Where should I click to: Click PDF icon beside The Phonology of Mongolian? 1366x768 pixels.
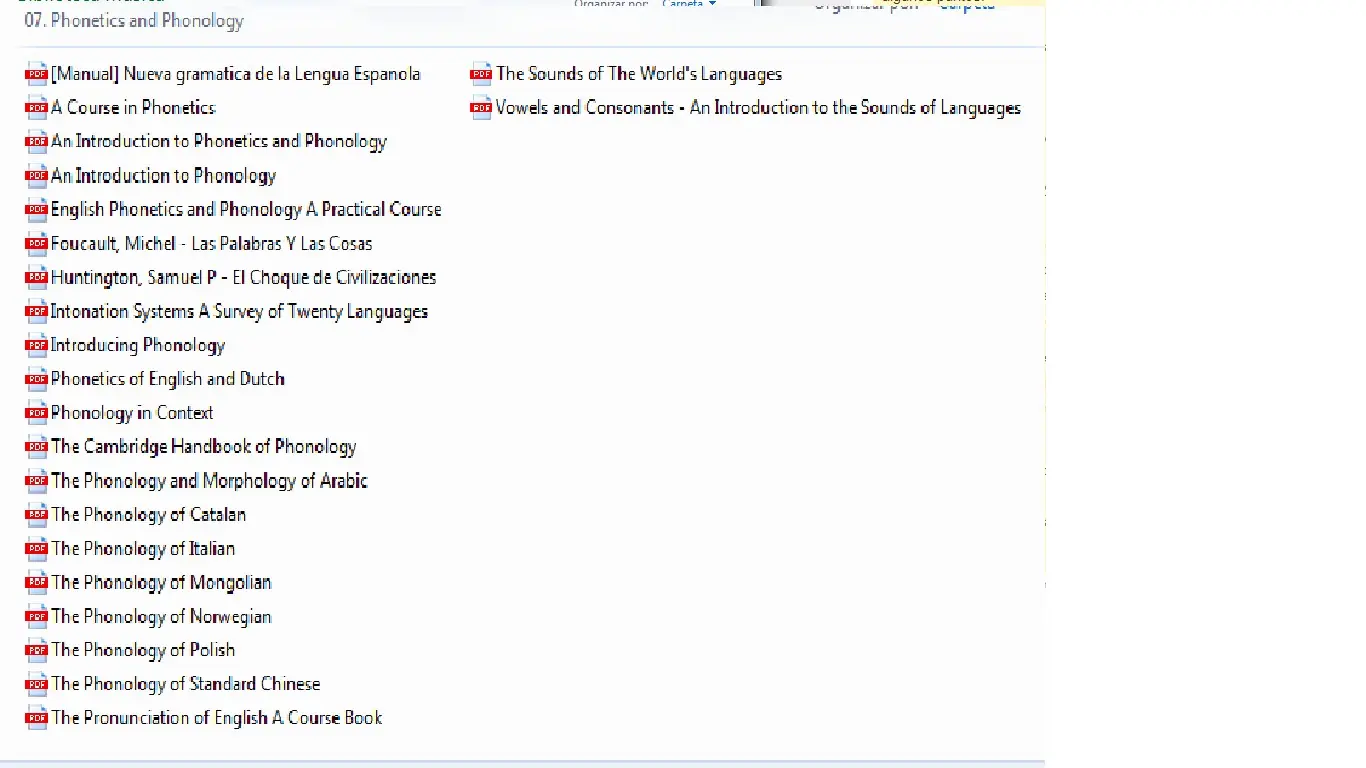coord(37,583)
